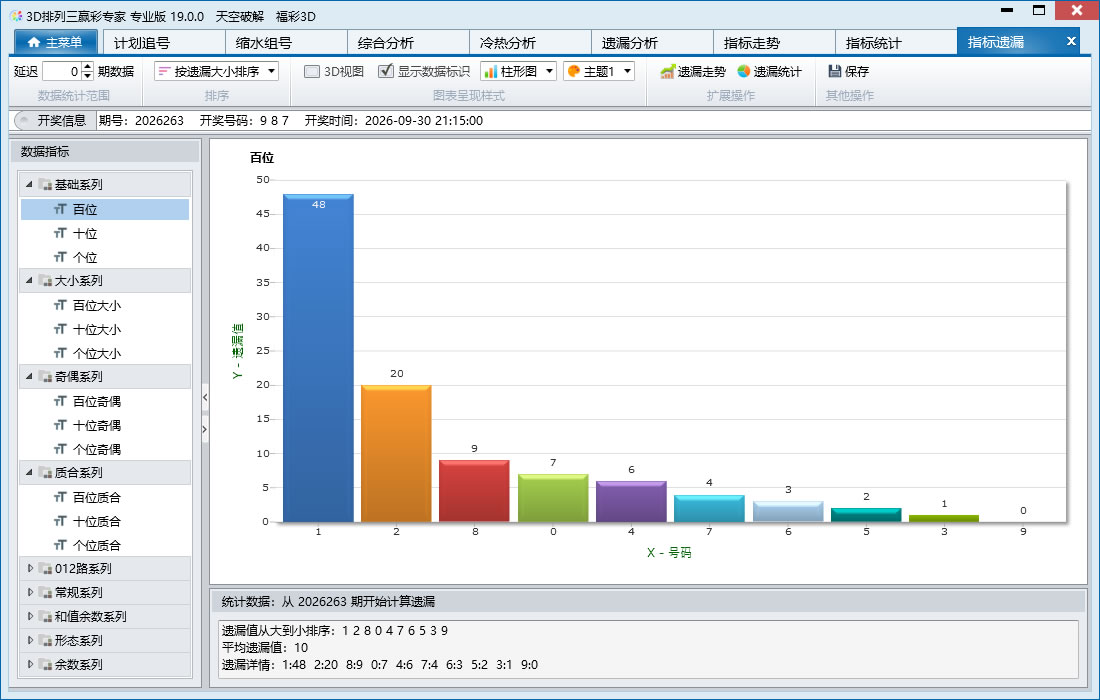The height and width of the screenshot is (700, 1100).
Task: Click the indicator icon beside 百位大小
Action: pyautogui.click(x=60, y=305)
